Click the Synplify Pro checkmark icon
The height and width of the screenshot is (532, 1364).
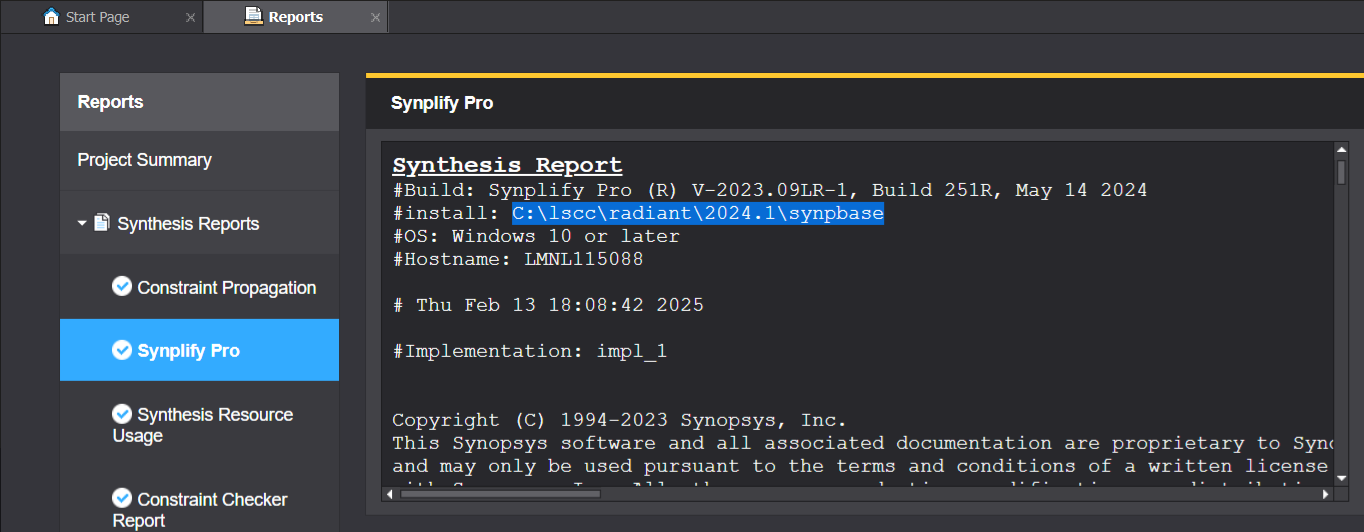(x=122, y=350)
